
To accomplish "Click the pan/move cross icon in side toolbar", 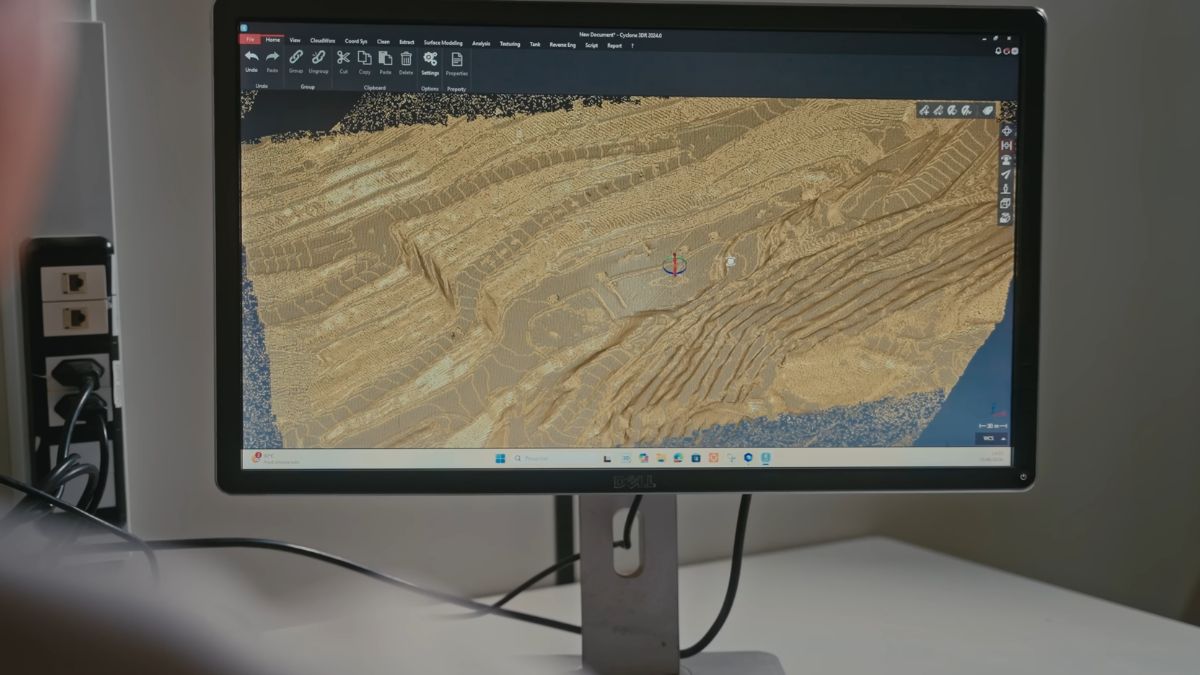I will coord(1006,131).
